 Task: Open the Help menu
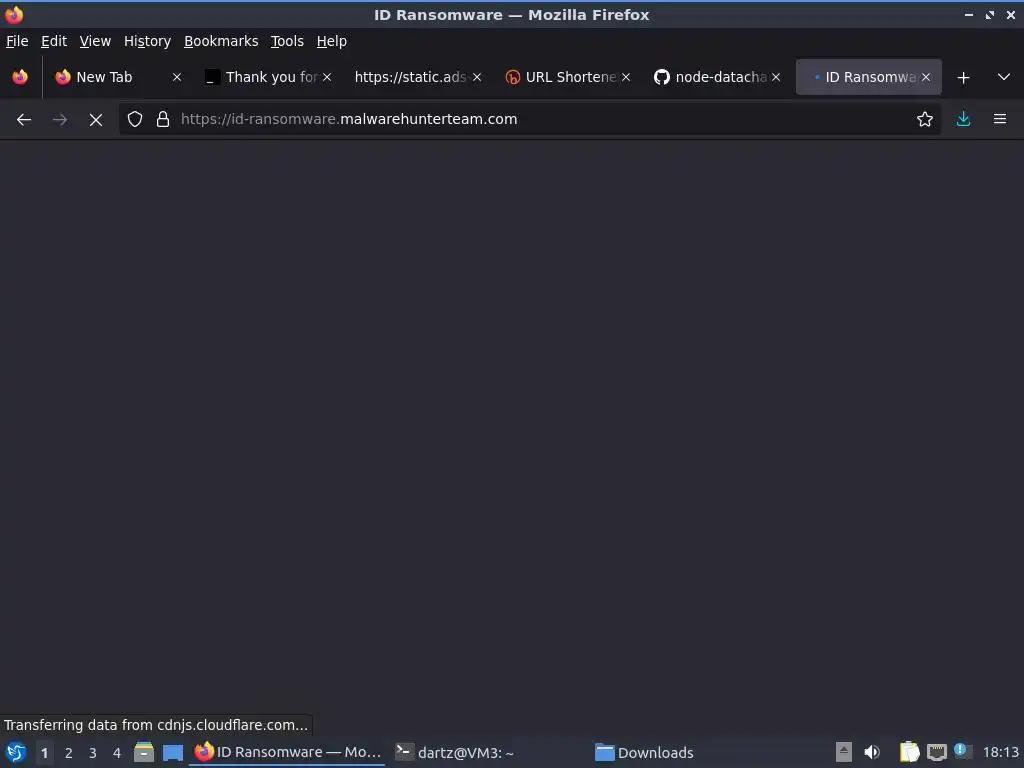click(x=332, y=41)
